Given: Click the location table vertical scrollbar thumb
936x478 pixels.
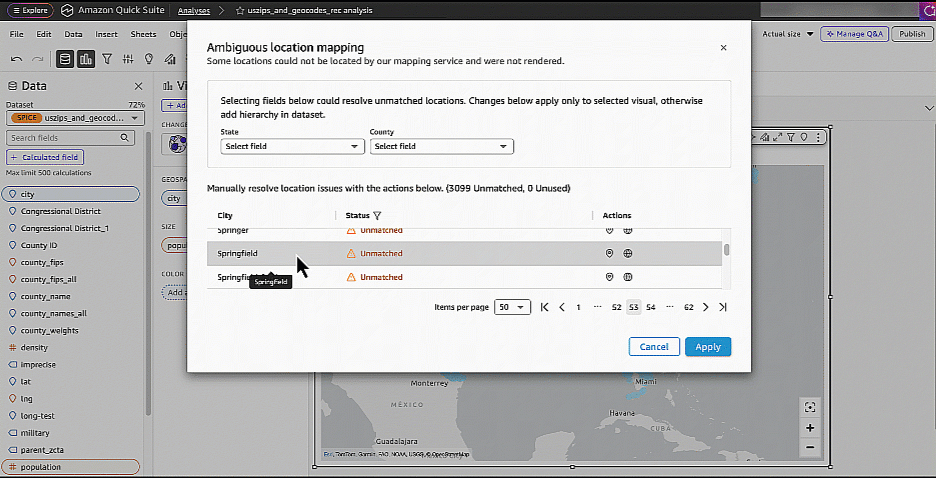Looking at the screenshot, I should coord(726,249).
